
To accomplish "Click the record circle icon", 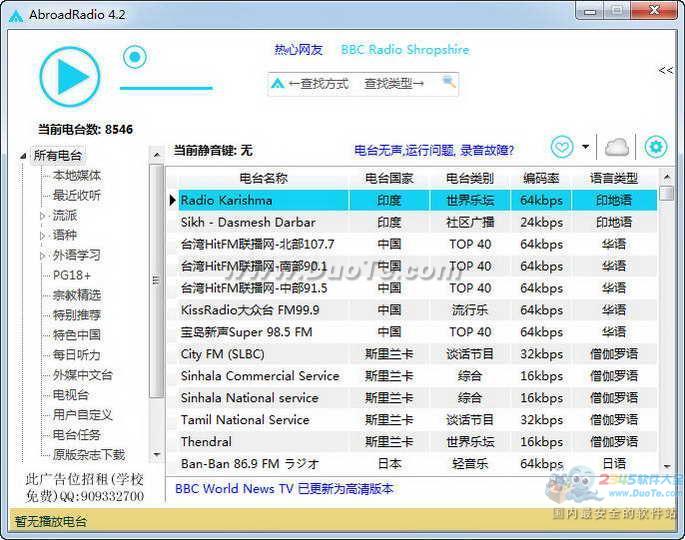I will [x=134, y=57].
